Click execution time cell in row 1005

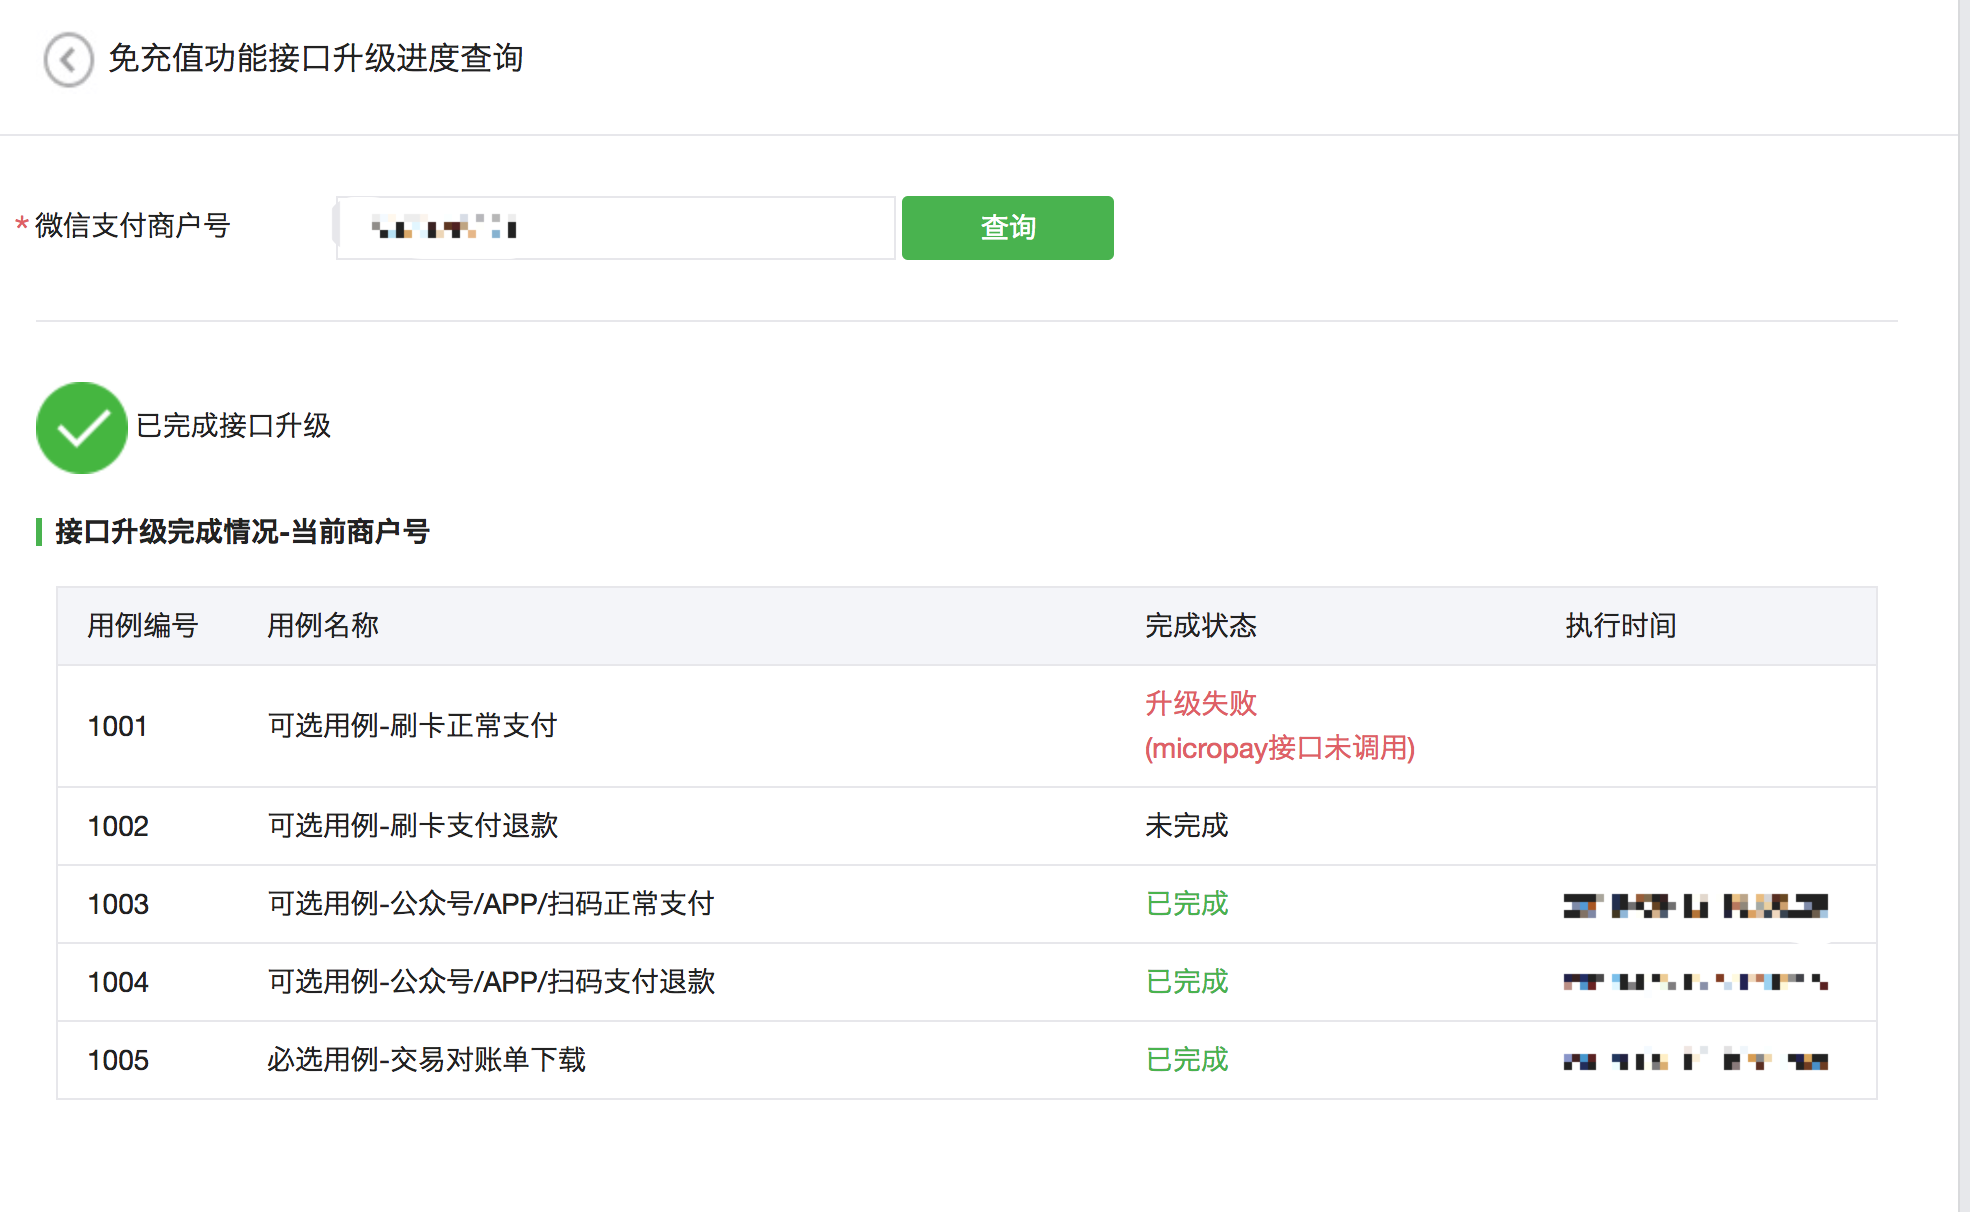pyautogui.click(x=1696, y=1060)
